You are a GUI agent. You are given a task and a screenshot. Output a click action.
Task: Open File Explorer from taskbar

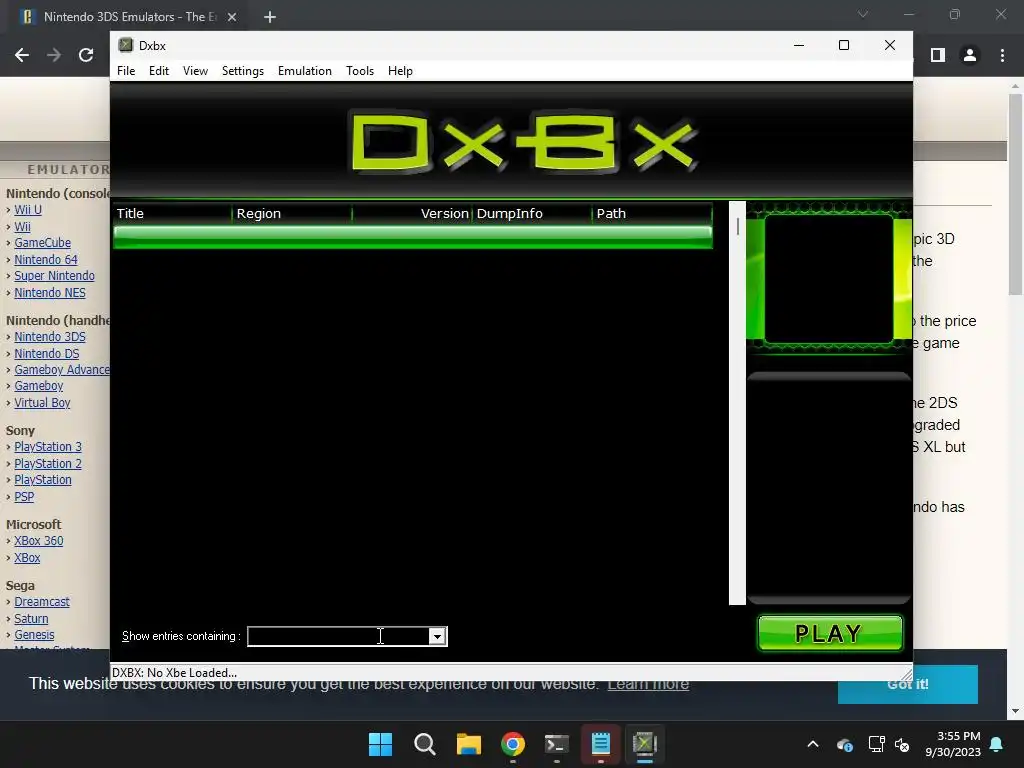pos(469,744)
